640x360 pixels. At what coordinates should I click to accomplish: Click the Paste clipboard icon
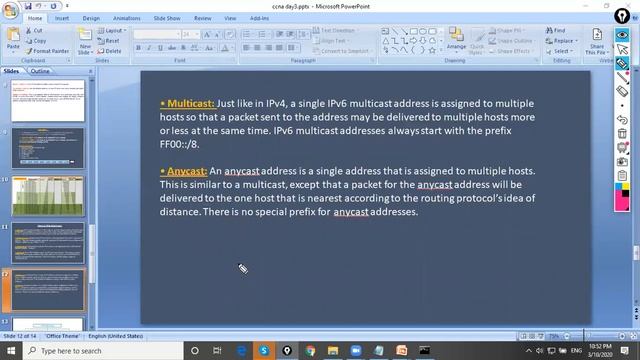[x=13, y=35]
